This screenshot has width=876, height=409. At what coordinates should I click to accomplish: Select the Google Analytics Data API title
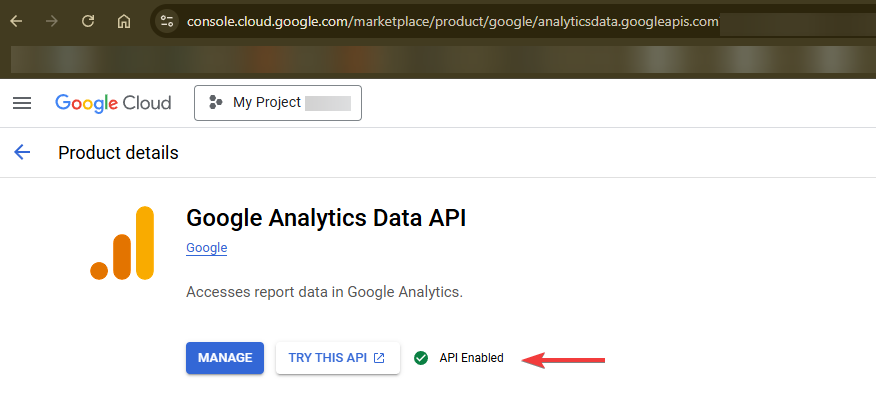tap(326, 218)
